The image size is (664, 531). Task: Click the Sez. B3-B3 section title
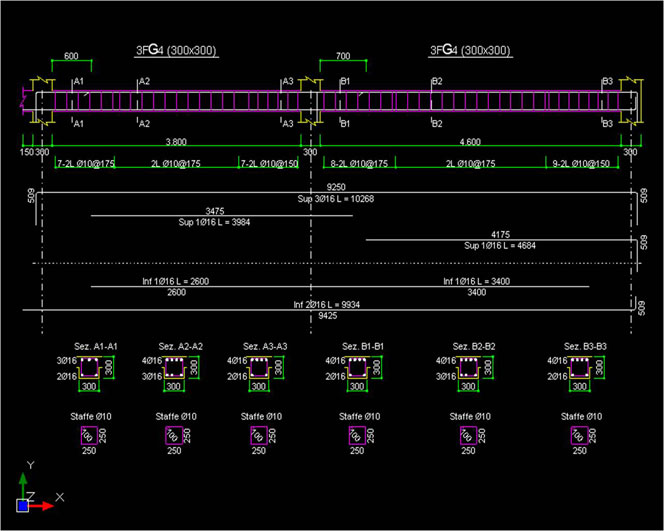tap(585, 346)
